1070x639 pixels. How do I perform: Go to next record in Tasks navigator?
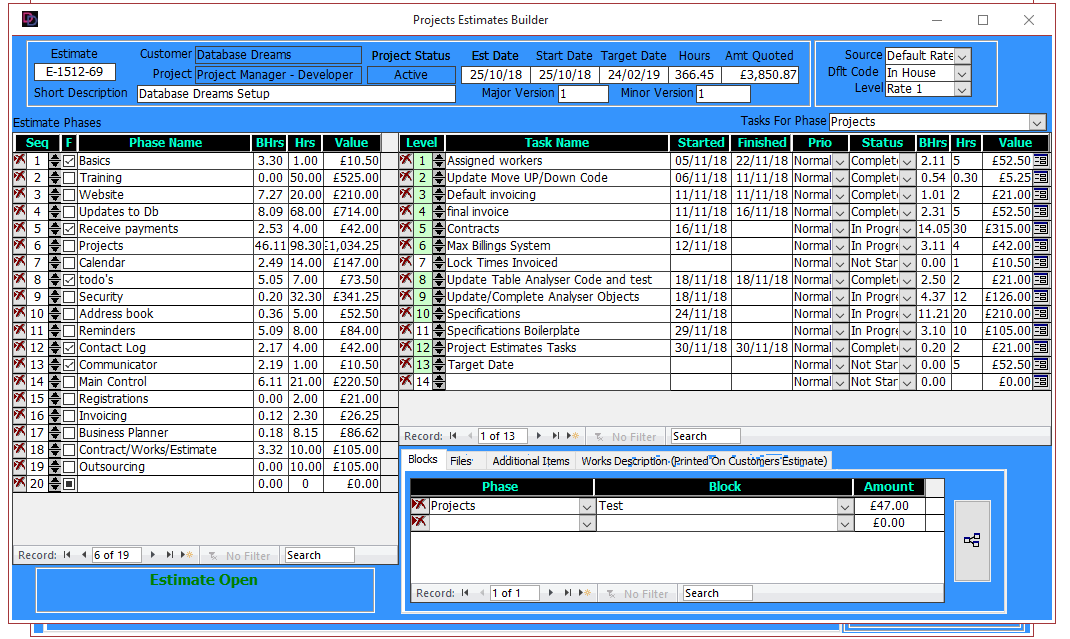540,436
